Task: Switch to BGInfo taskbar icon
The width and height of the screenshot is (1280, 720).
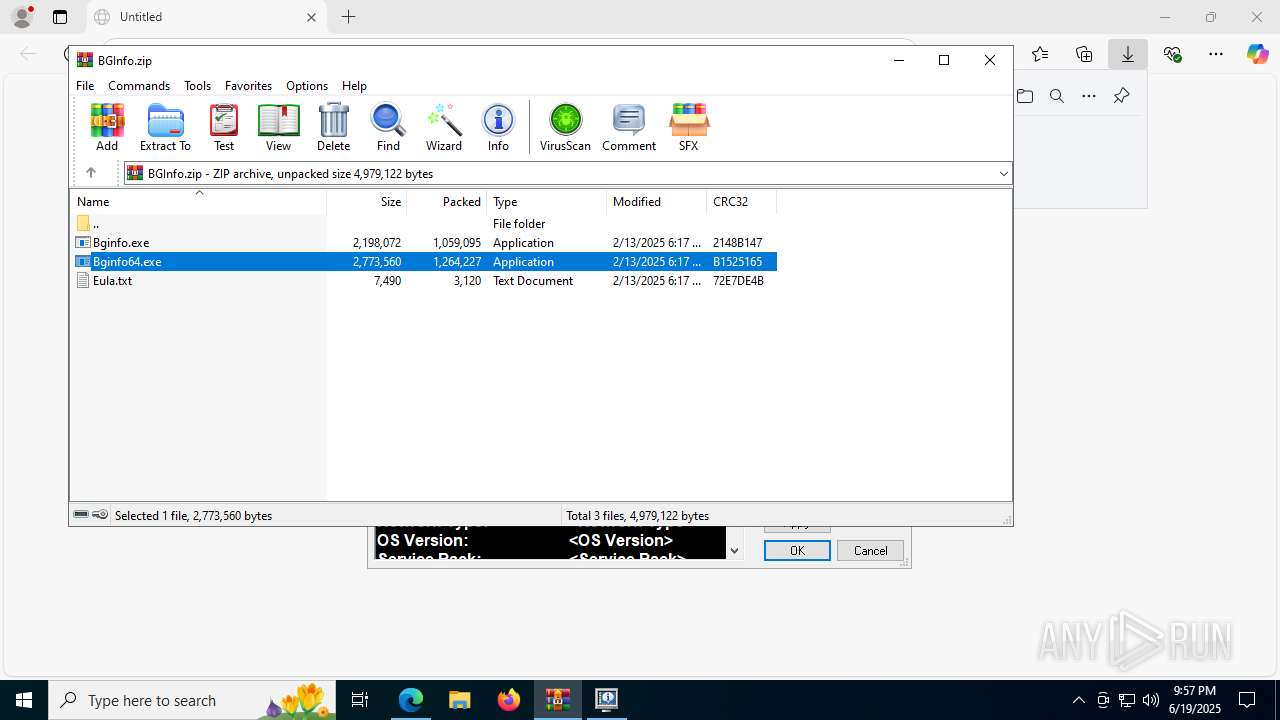Action: point(606,700)
